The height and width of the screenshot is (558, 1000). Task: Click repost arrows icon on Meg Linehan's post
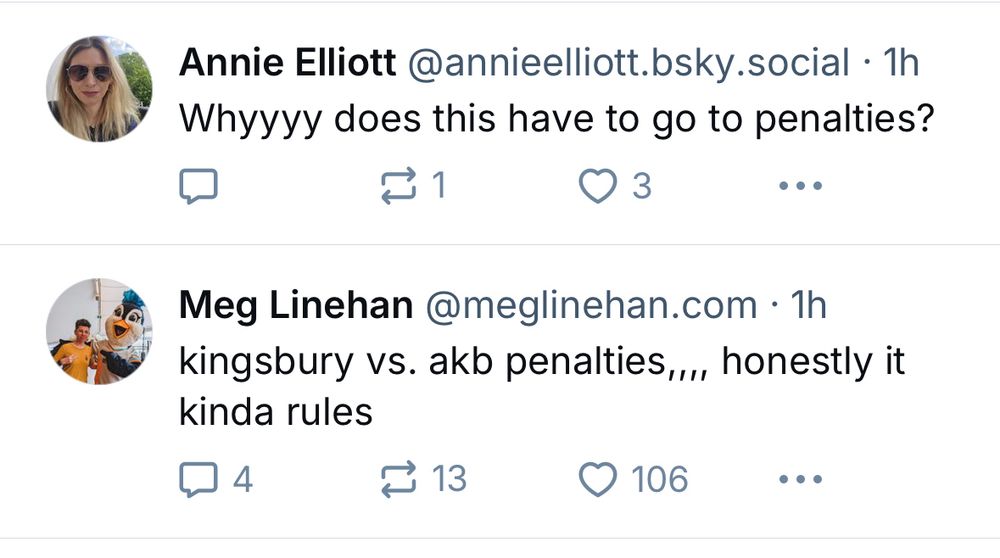pos(399,480)
